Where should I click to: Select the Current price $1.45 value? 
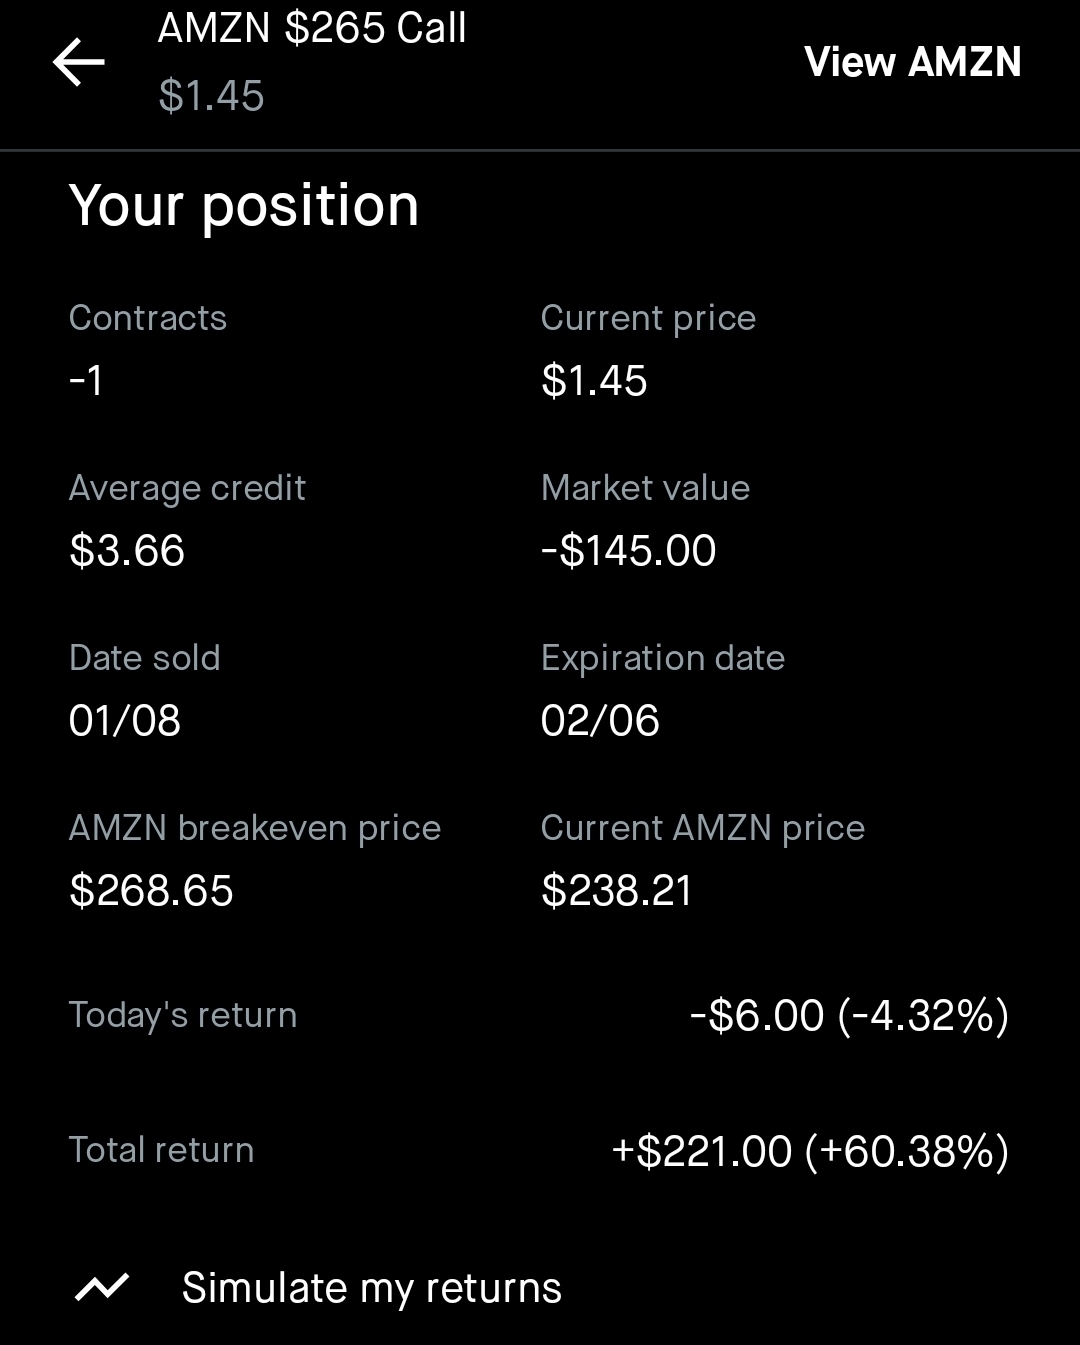coord(594,381)
